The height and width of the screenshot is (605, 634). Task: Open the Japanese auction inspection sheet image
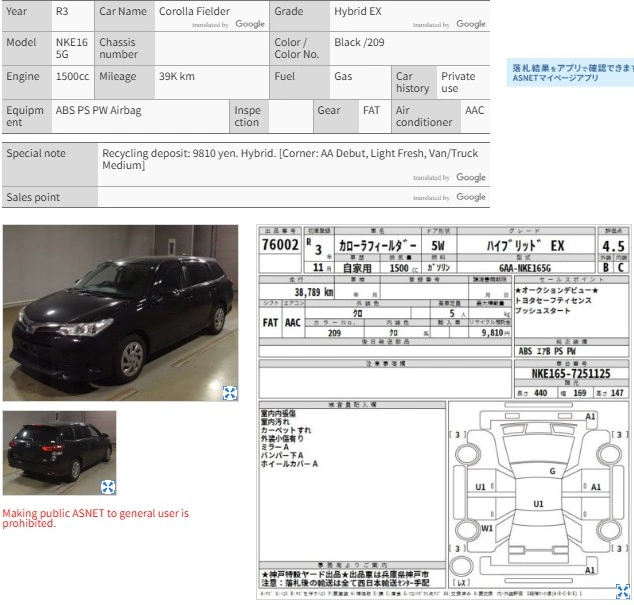[444, 412]
